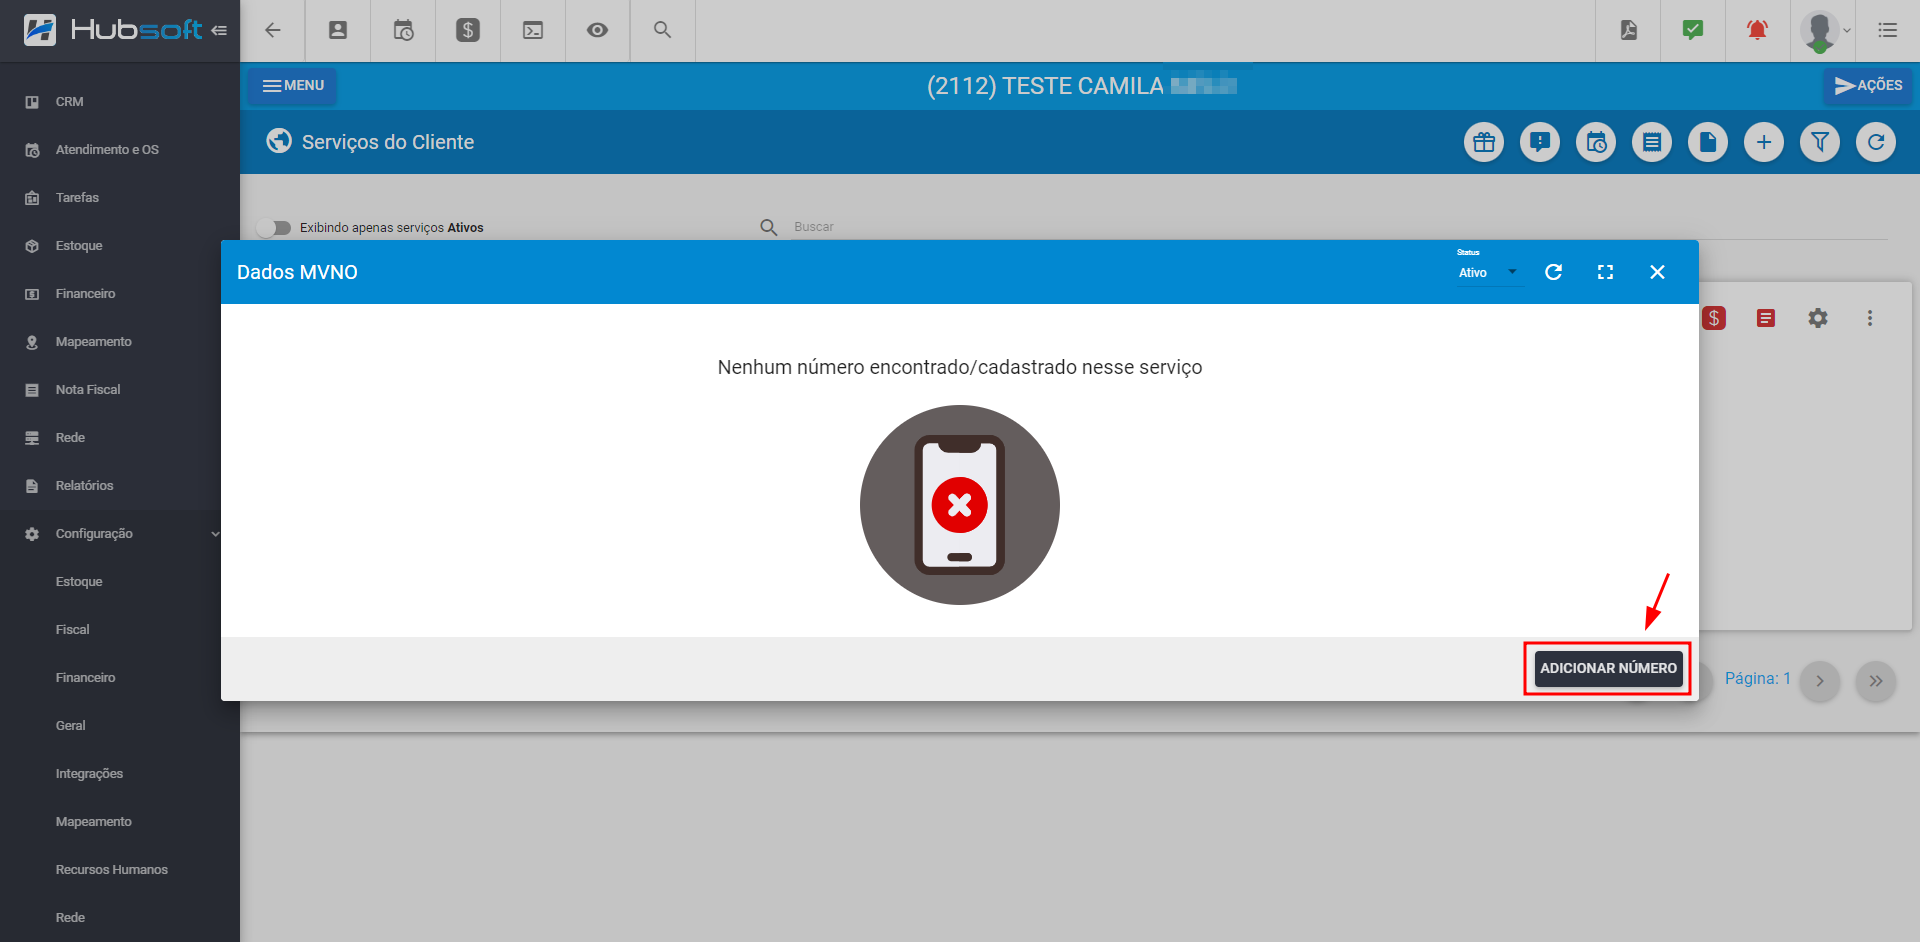
Task: Click the Serviços do Cliente globe icon
Action: [x=278, y=141]
